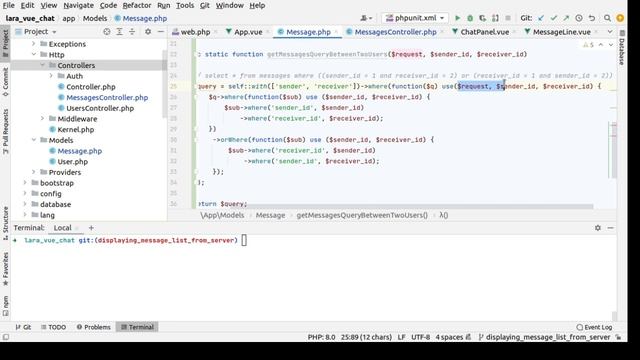
Task: Expand the Exceptions folder
Action: (34, 44)
